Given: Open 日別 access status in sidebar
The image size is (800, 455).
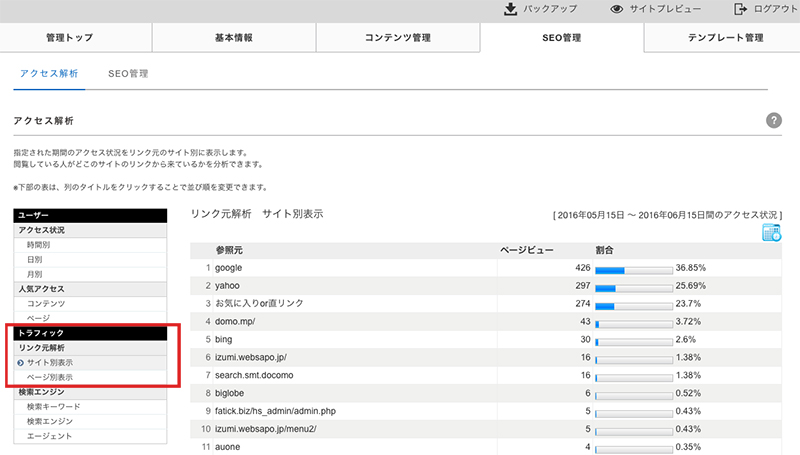Looking at the screenshot, I should click(35, 259).
